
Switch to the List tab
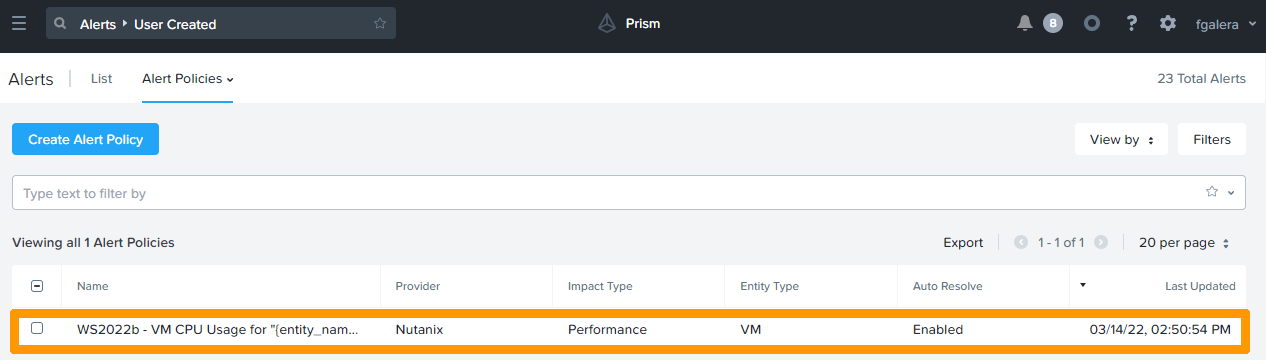[101, 78]
